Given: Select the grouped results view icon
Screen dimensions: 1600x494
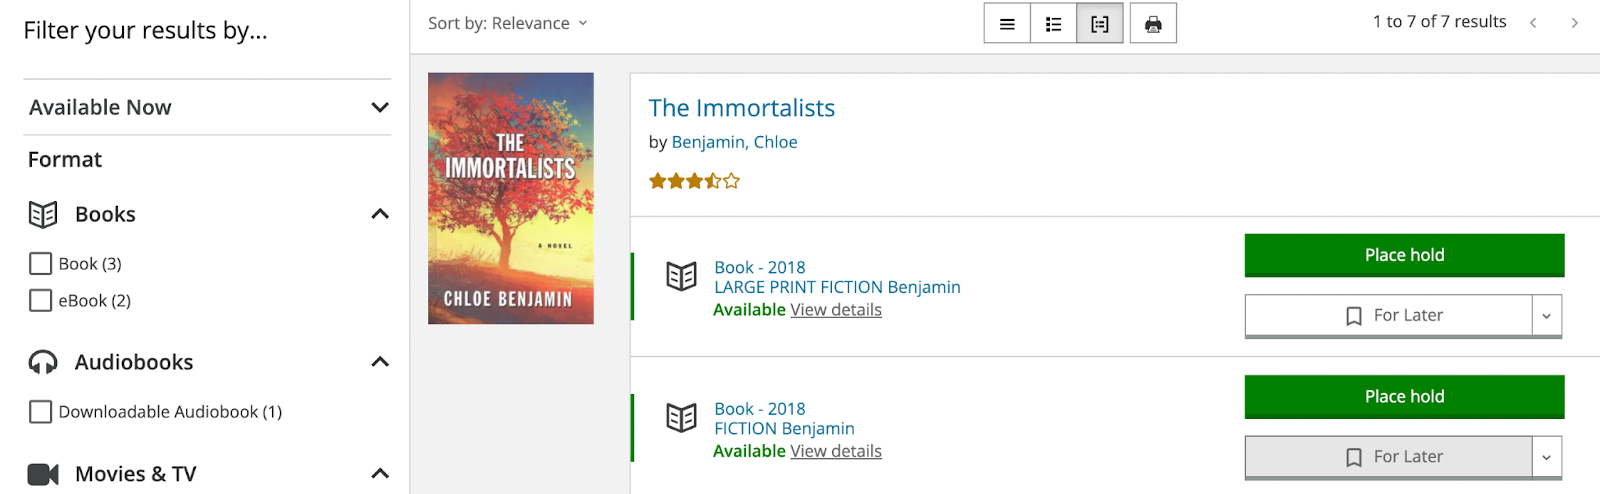Looking at the screenshot, I should point(1100,24).
